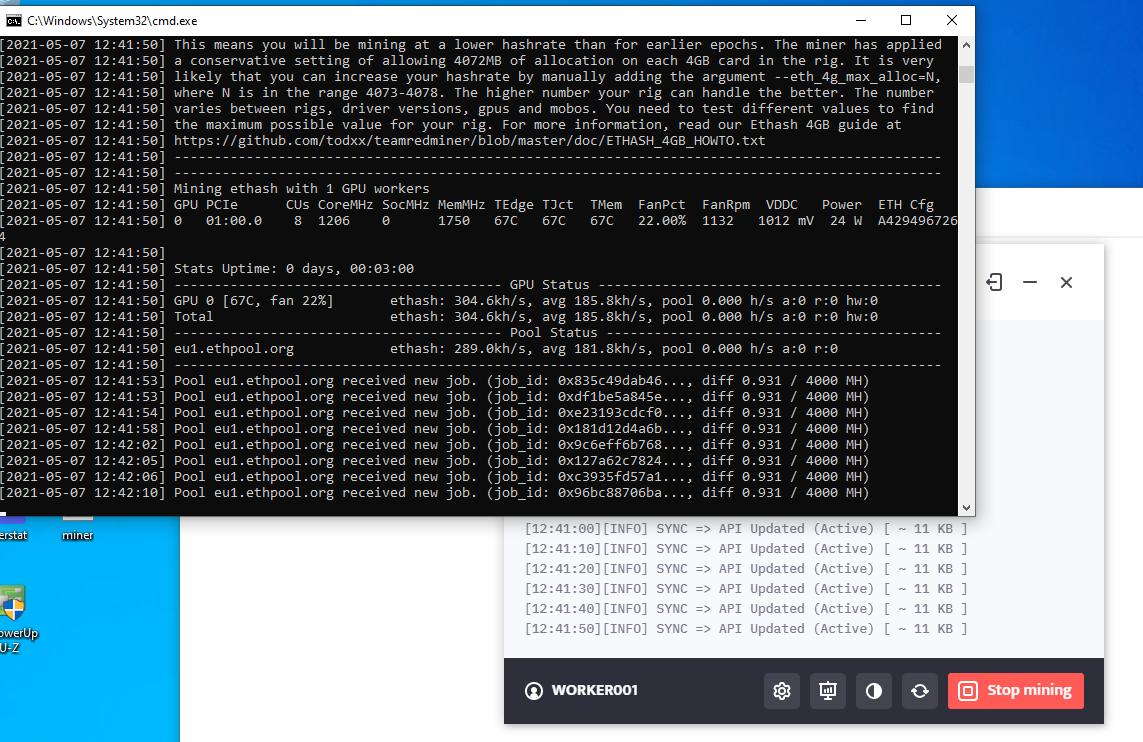Click the WORKER001 user avatar icon

tap(534, 691)
